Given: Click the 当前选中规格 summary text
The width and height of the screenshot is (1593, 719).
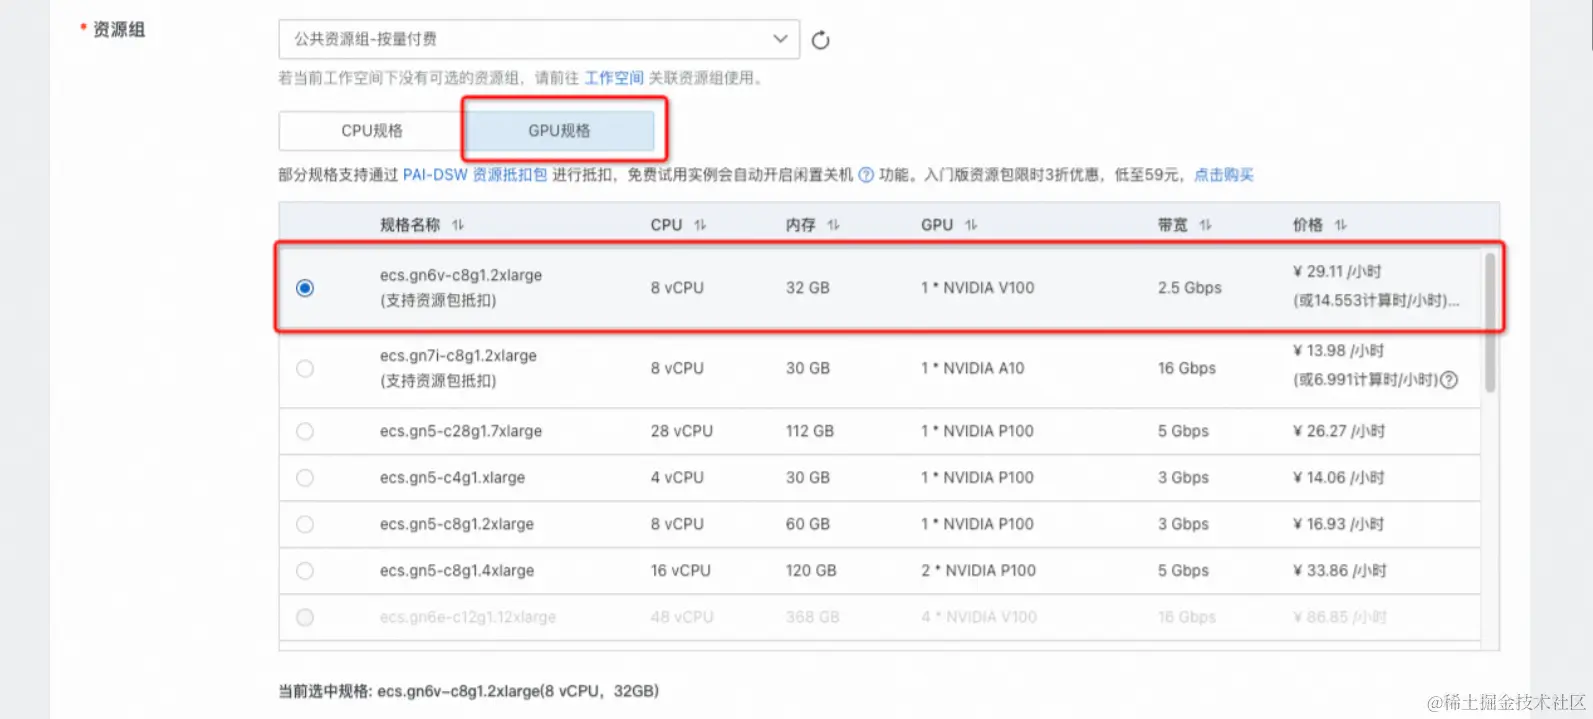Looking at the screenshot, I should (x=468, y=691).
